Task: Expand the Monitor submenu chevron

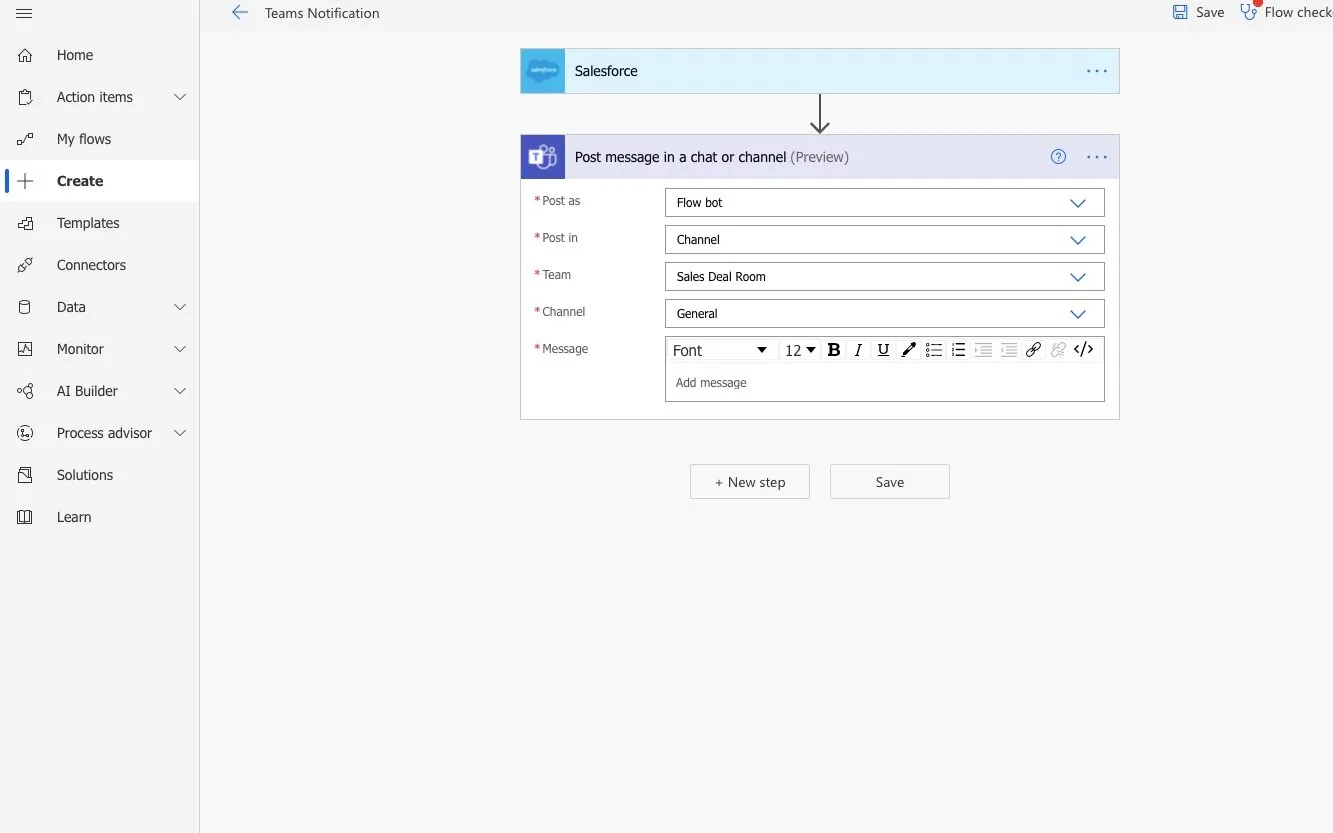Action: [x=180, y=349]
